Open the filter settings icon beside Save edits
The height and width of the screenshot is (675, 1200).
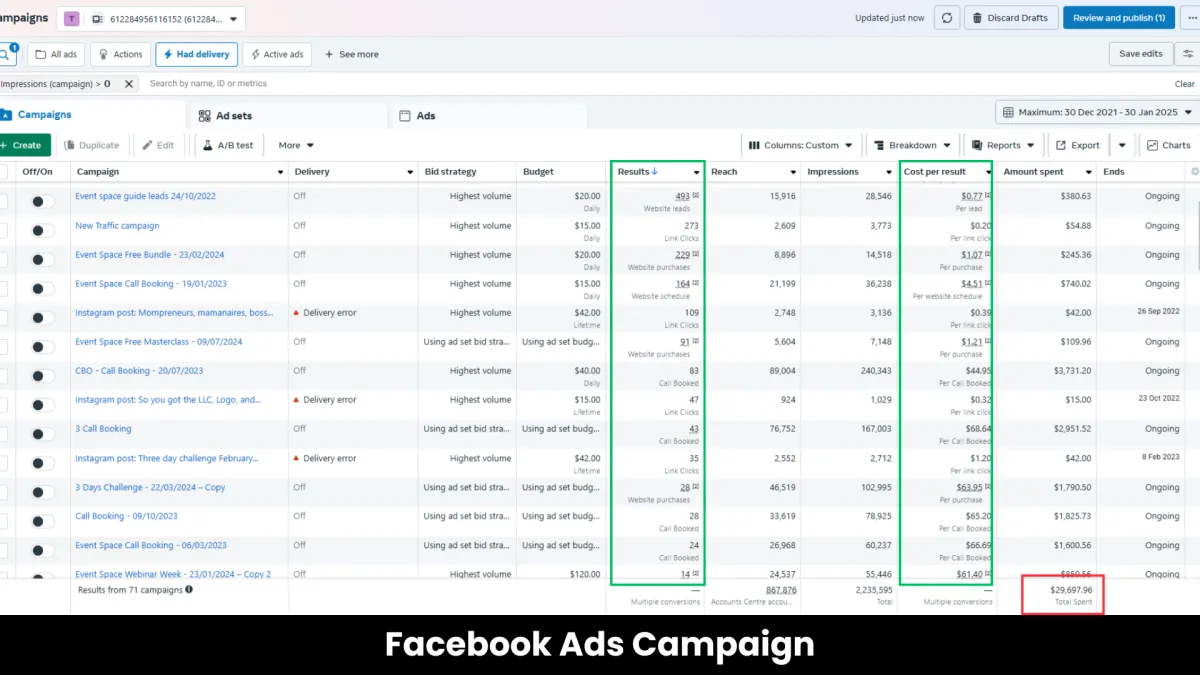1188,54
